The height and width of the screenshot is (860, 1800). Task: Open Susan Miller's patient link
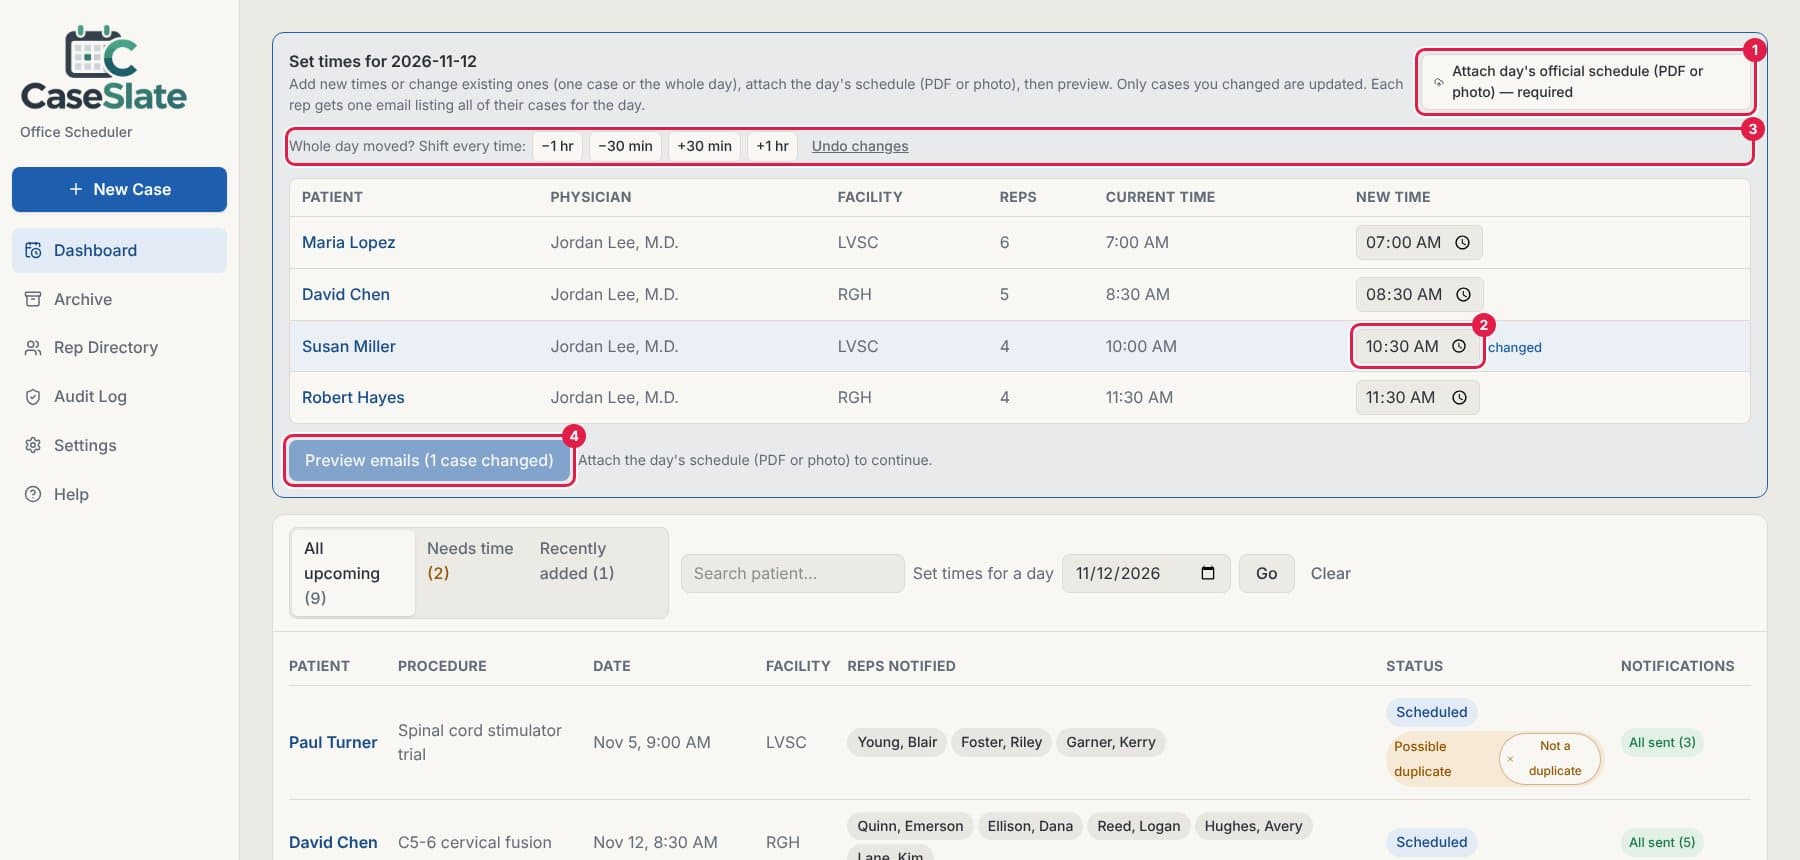click(x=348, y=346)
